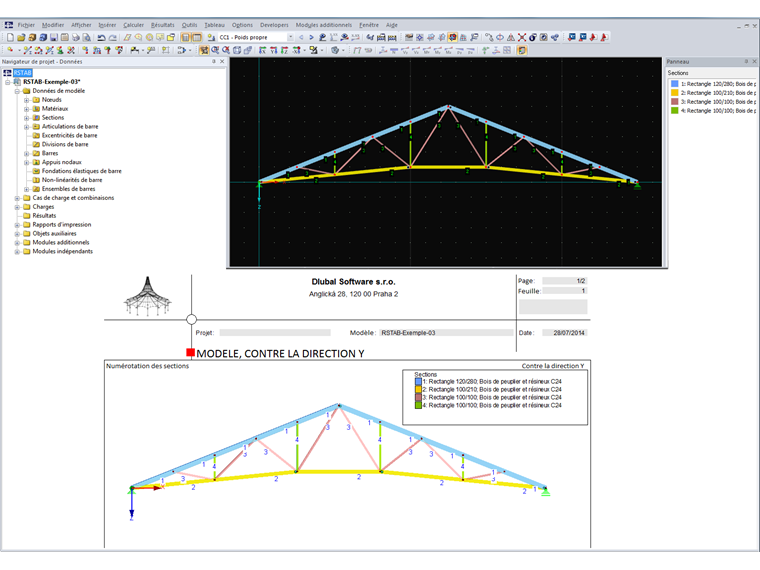Toggle the highlighted show-whole-model view button
This screenshot has height=570, width=760.
click(x=204, y=50)
